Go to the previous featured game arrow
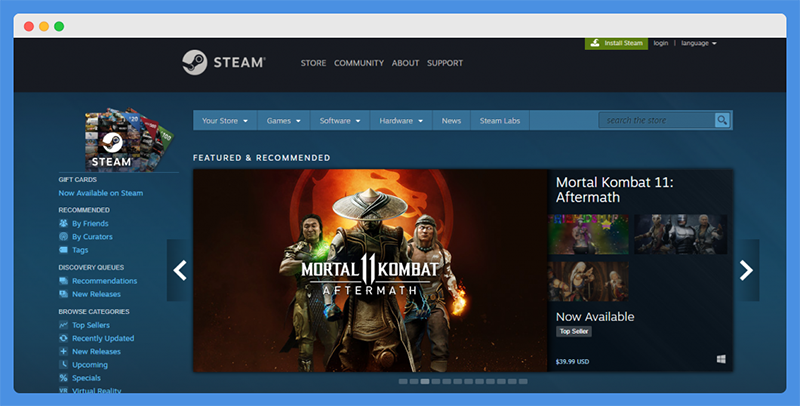The height and width of the screenshot is (406, 800). (180, 270)
